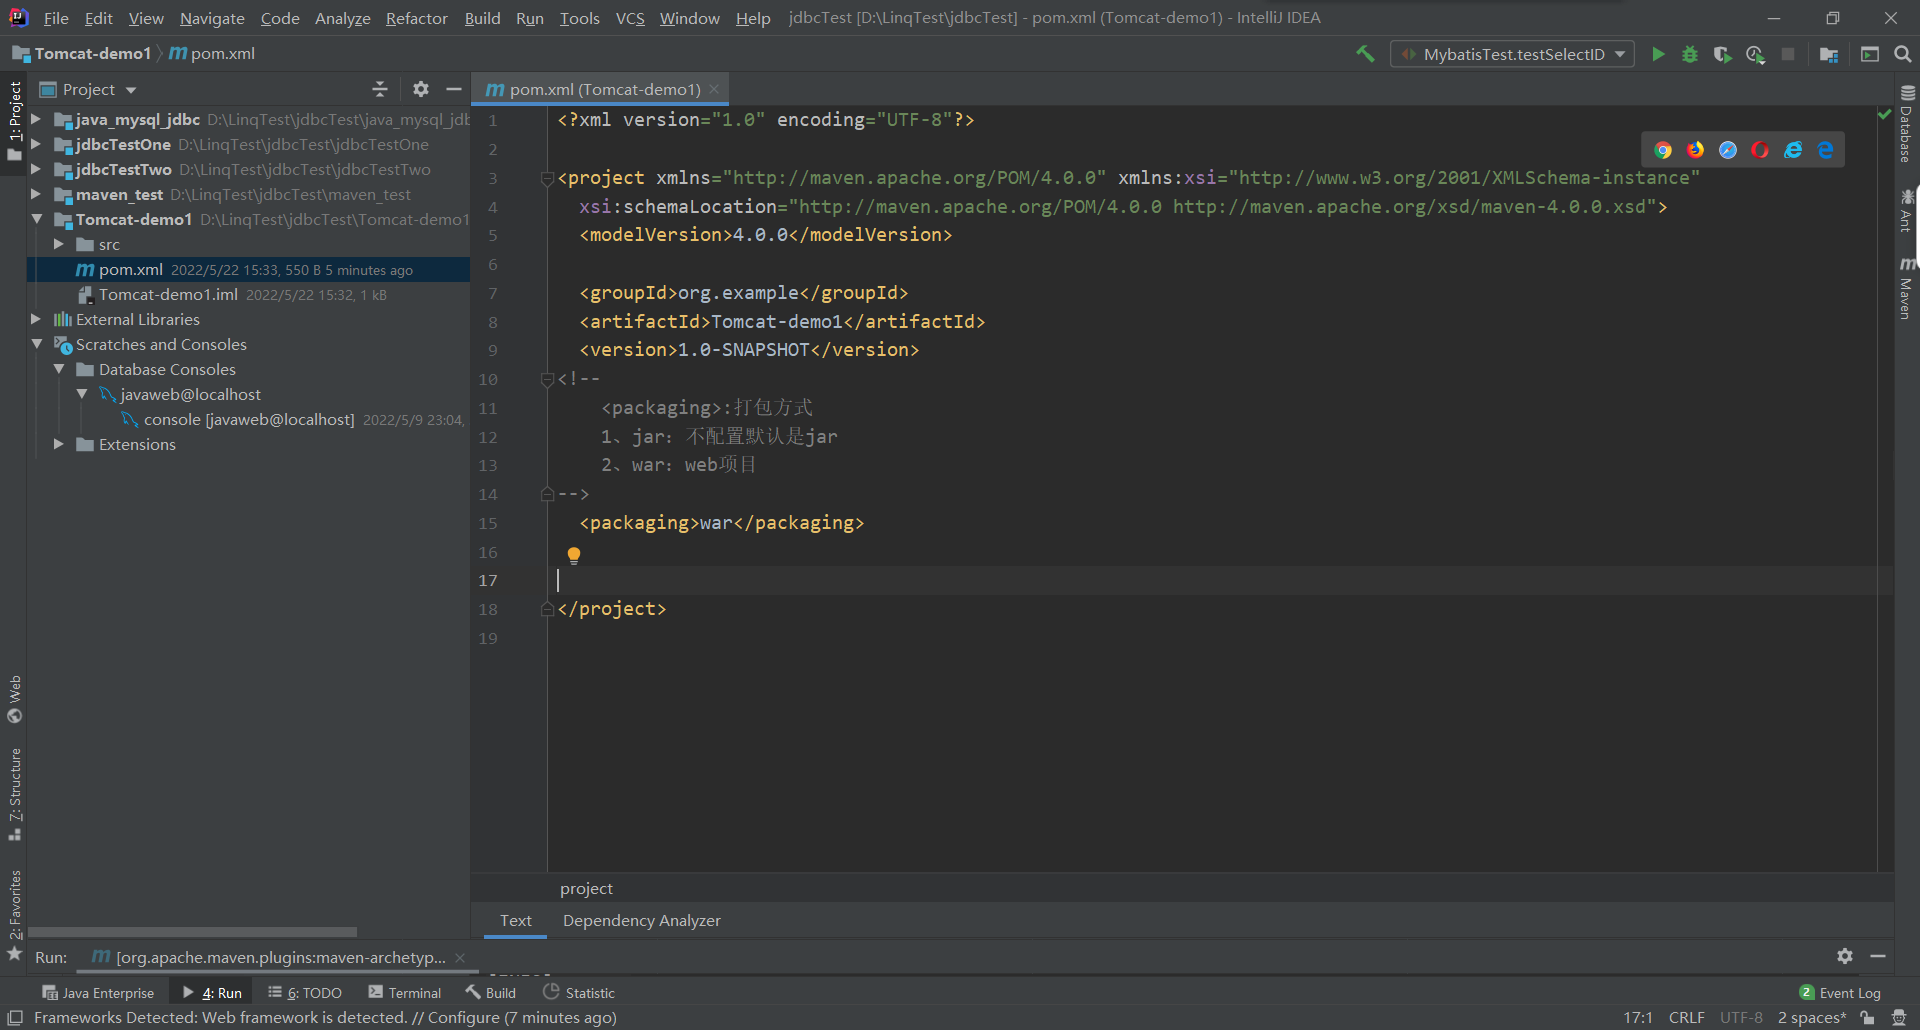Toggle the Structure tool window
The height and width of the screenshot is (1030, 1920).
point(15,793)
